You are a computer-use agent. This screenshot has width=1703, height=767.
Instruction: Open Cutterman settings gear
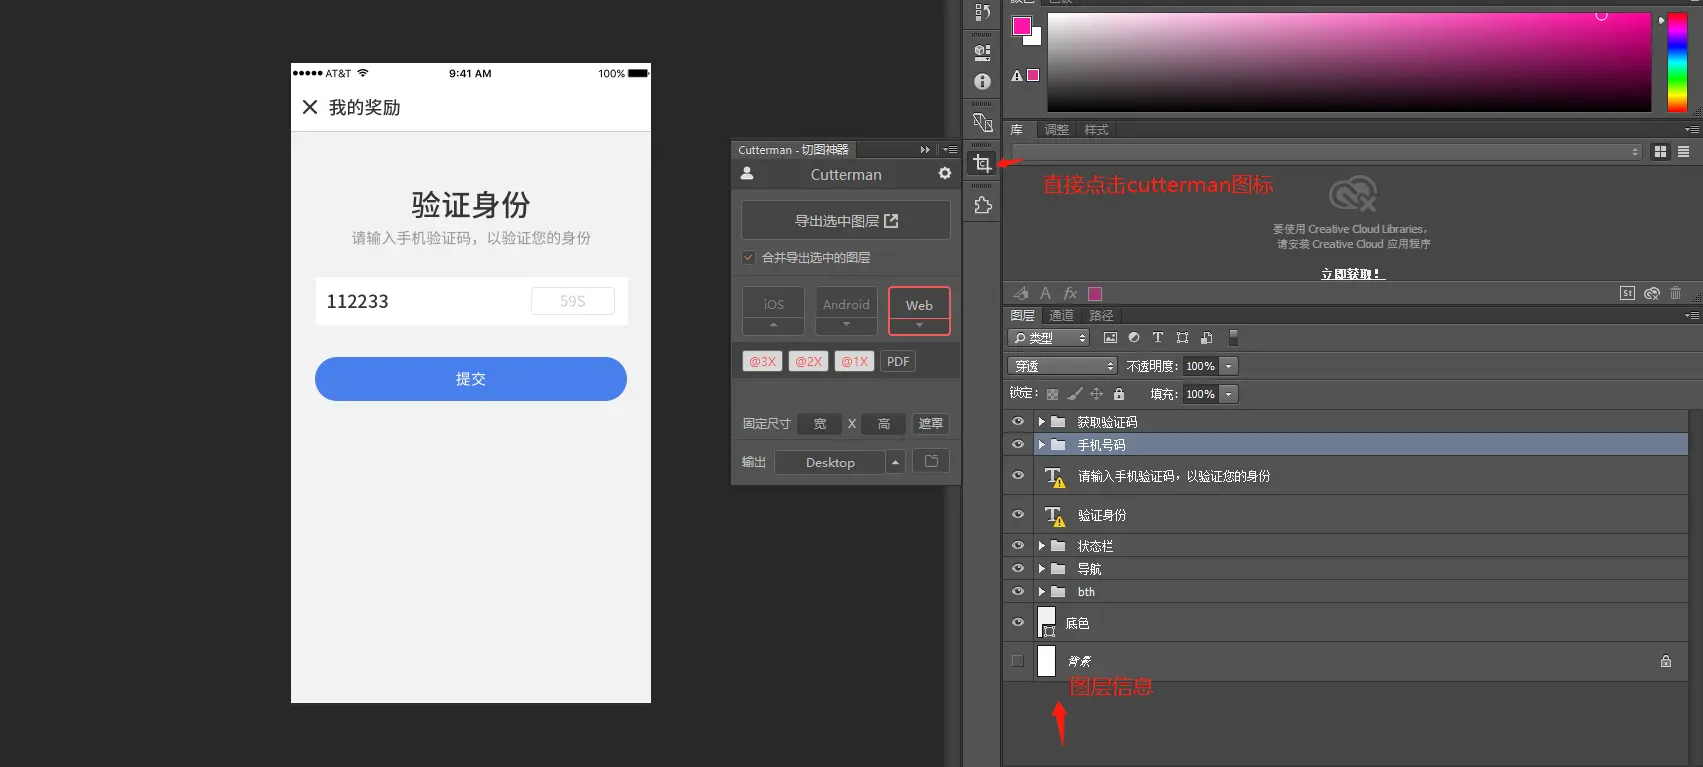945,173
